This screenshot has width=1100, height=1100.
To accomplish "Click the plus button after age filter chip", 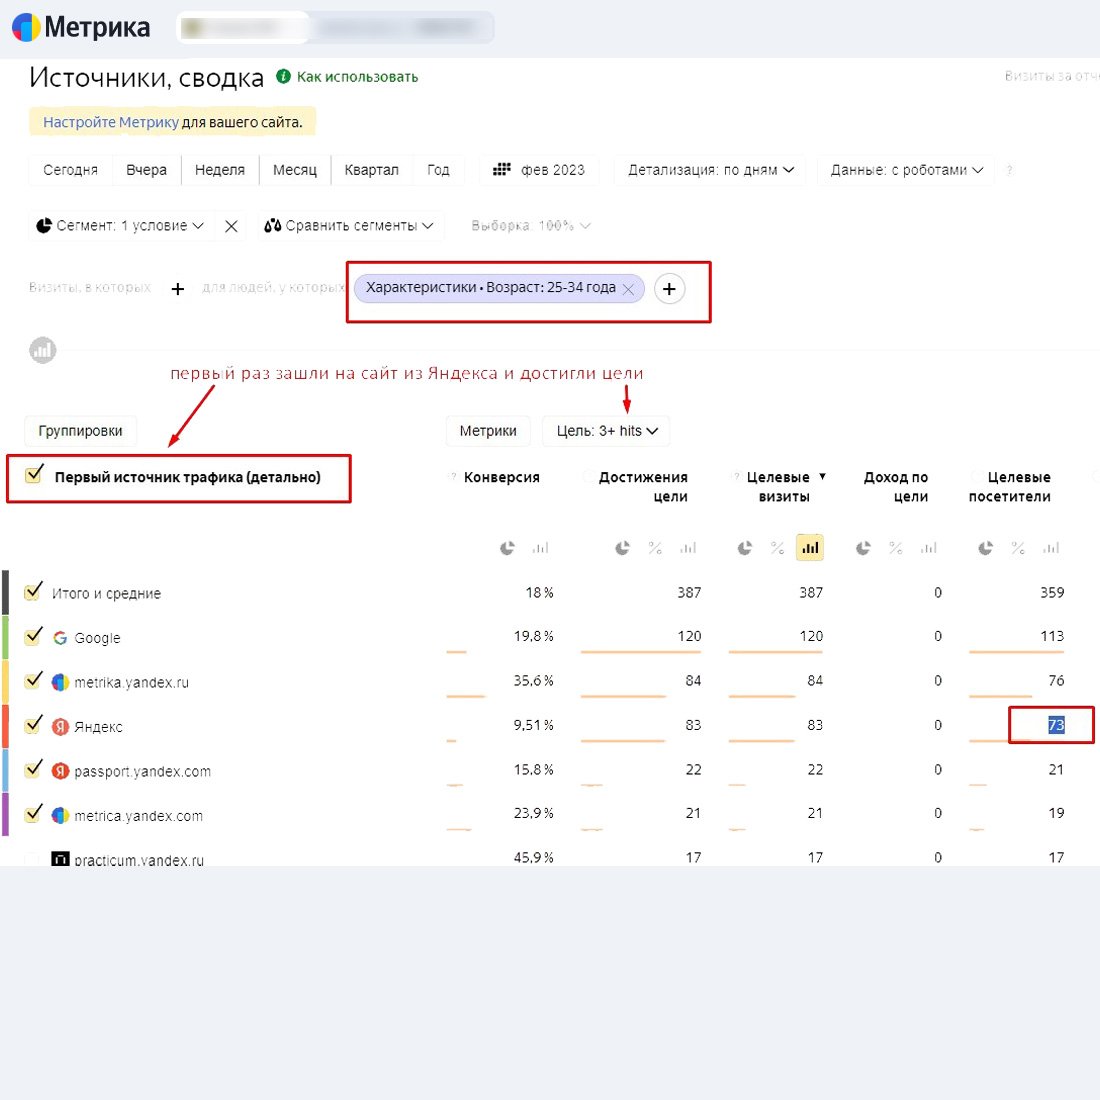I will [669, 289].
